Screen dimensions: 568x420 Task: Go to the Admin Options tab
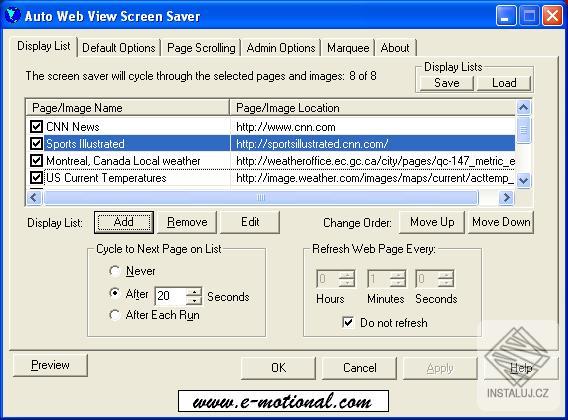281,48
